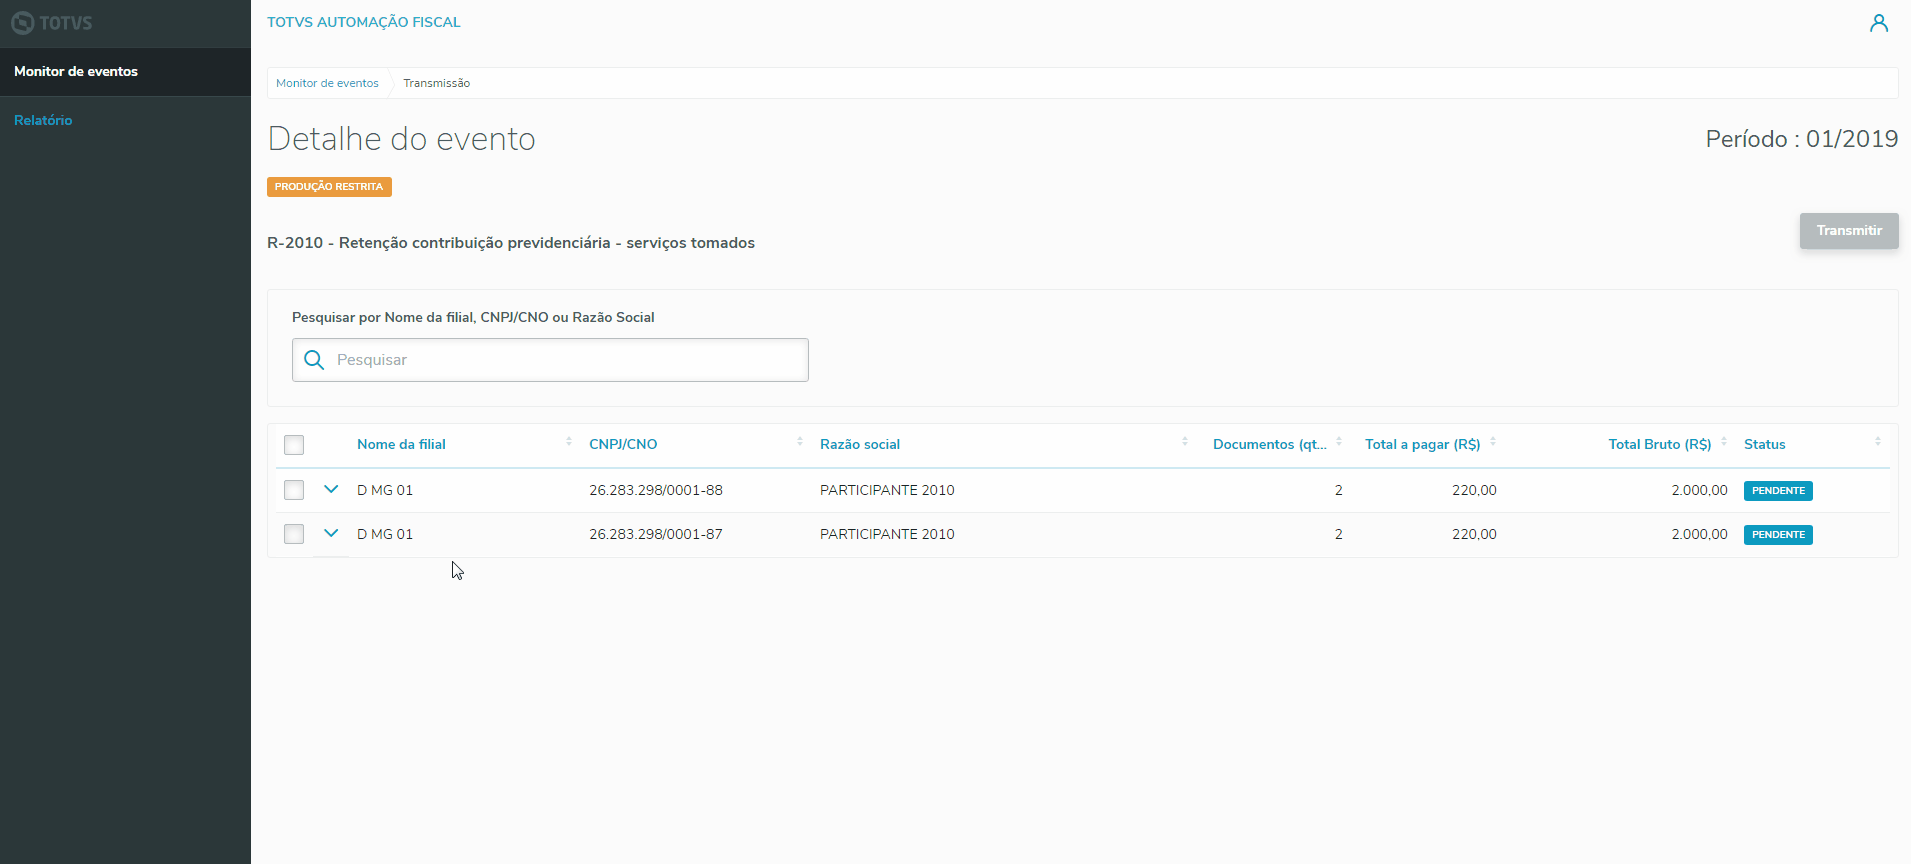The width and height of the screenshot is (1911, 864).
Task: Click the Razão social column header
Action: coord(860,444)
